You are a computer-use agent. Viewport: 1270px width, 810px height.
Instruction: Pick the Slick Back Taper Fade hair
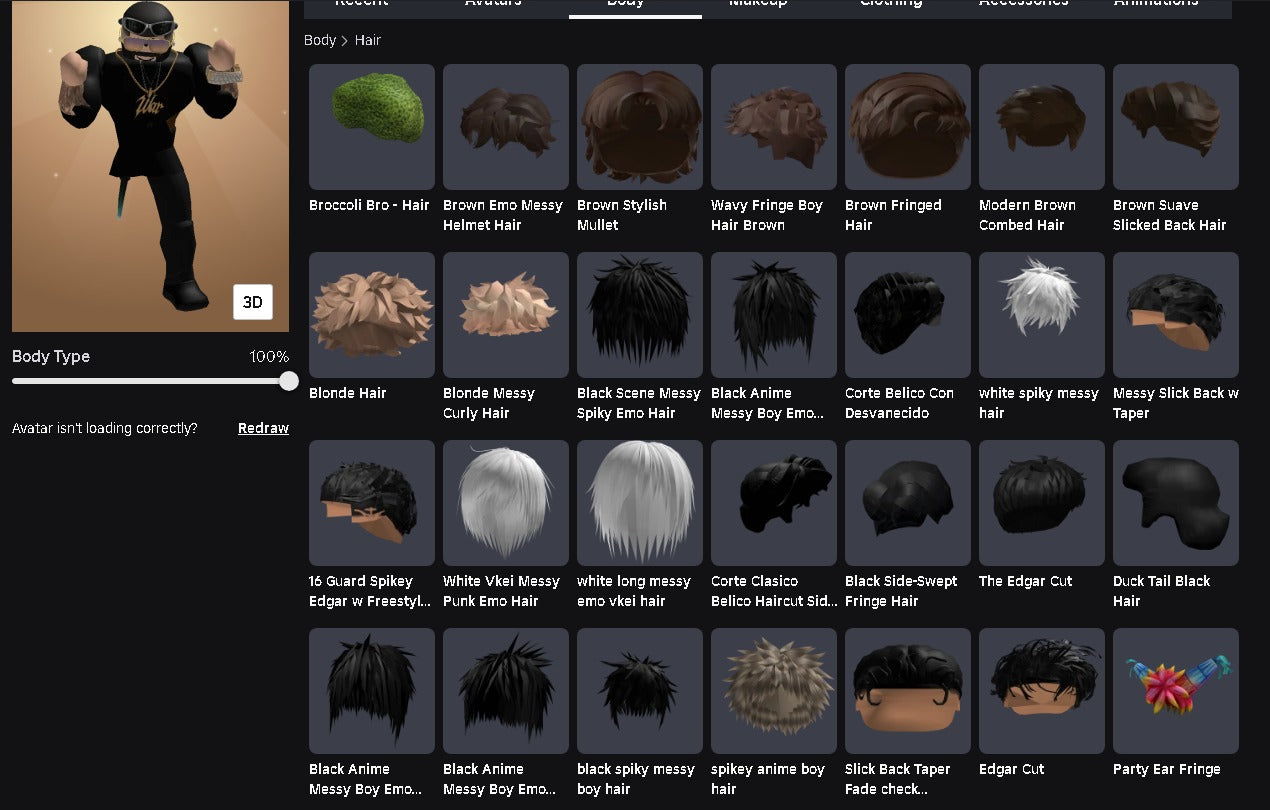(908, 691)
